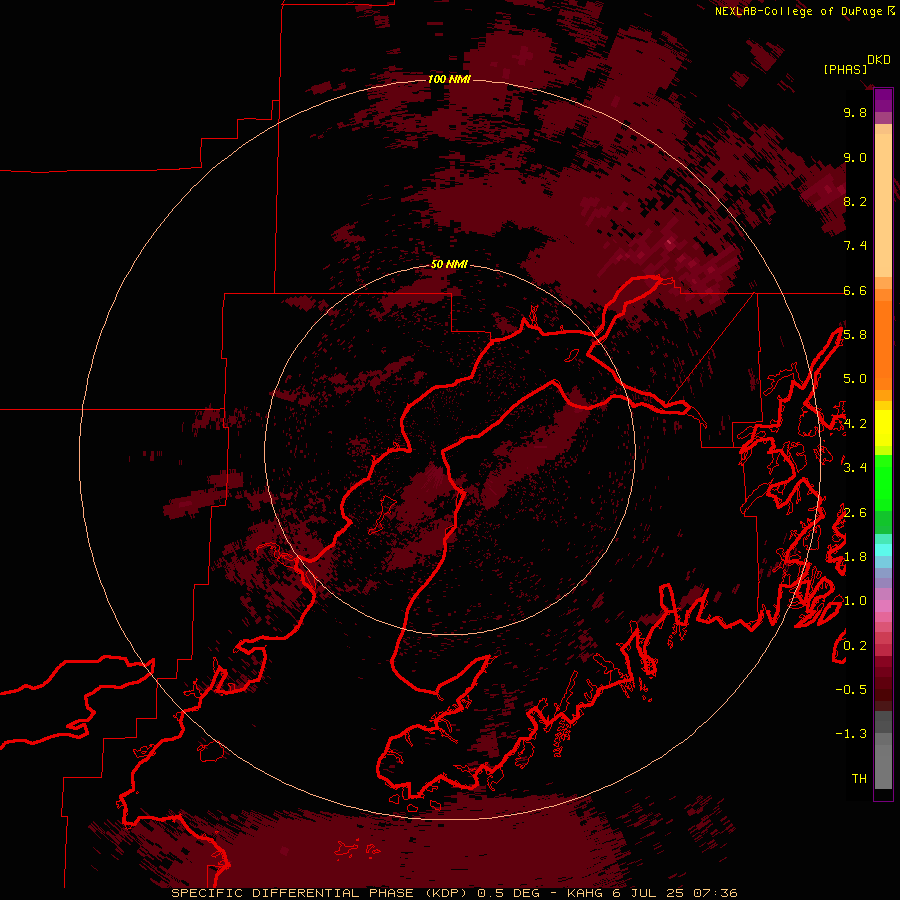Pick the cyan segment of the color bar
Screen dimensions: 900x900
(883, 550)
